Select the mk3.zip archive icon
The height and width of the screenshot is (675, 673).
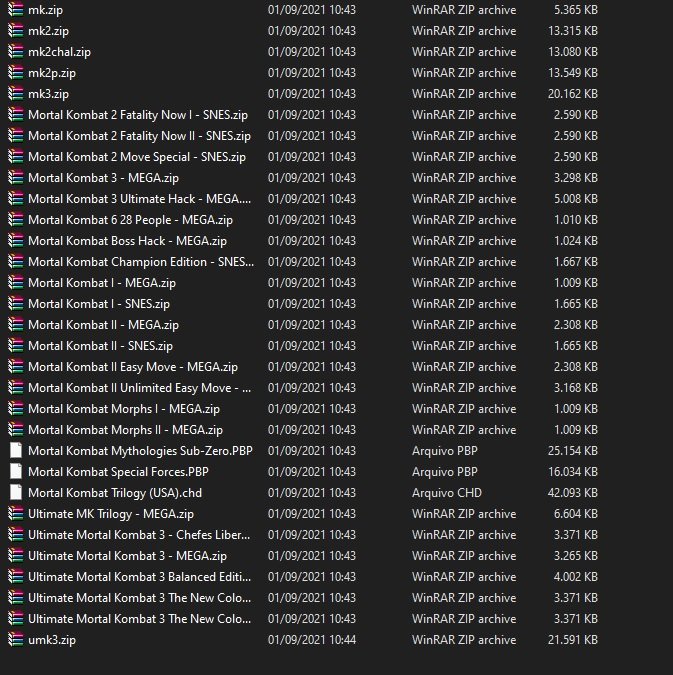click(16, 93)
